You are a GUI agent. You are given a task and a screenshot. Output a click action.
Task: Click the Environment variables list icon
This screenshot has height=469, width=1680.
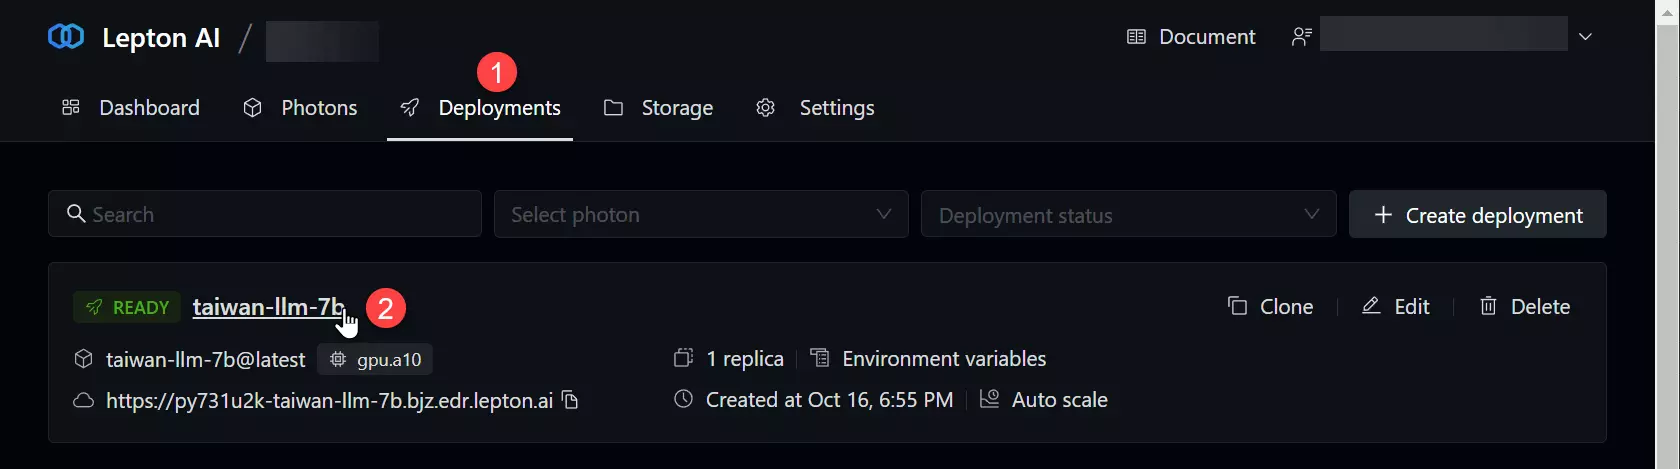820,358
